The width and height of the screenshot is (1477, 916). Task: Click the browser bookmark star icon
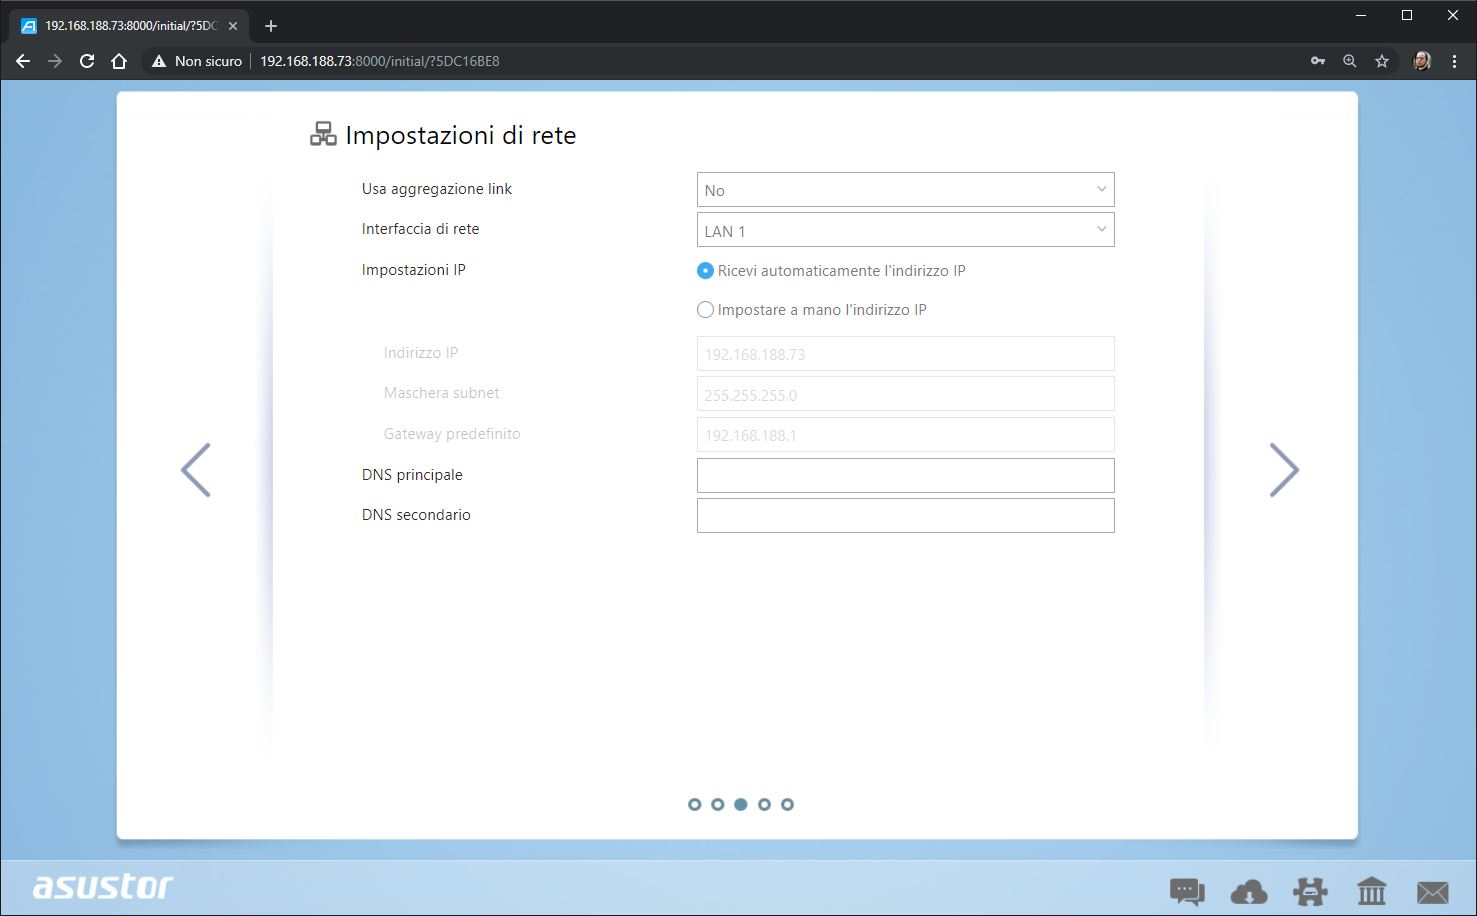[x=1382, y=61]
